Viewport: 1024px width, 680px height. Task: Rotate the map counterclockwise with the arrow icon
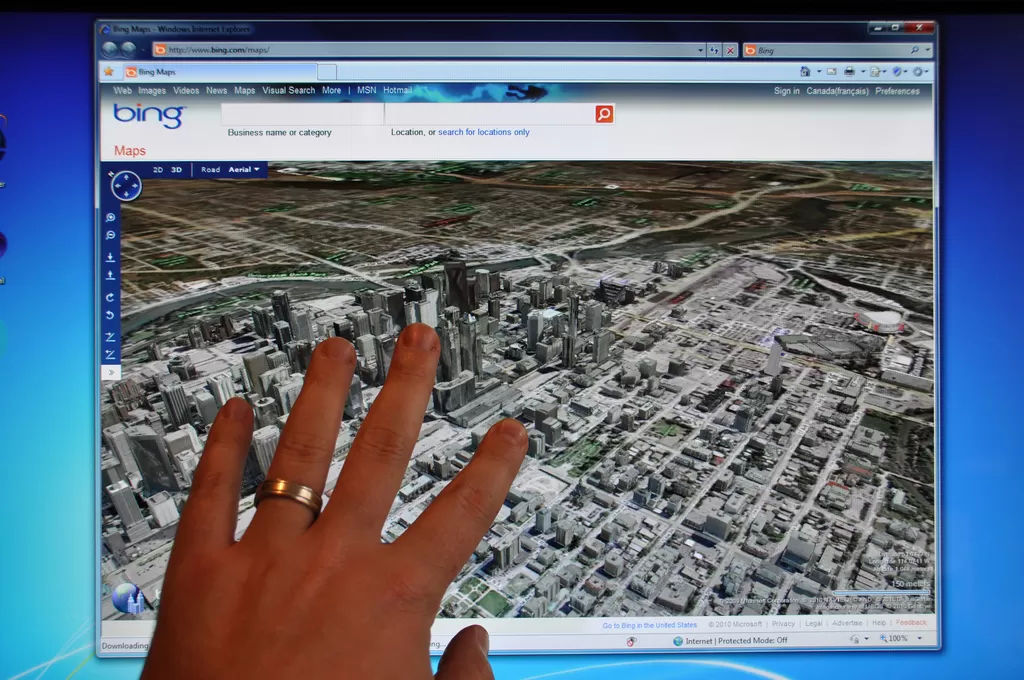110,315
